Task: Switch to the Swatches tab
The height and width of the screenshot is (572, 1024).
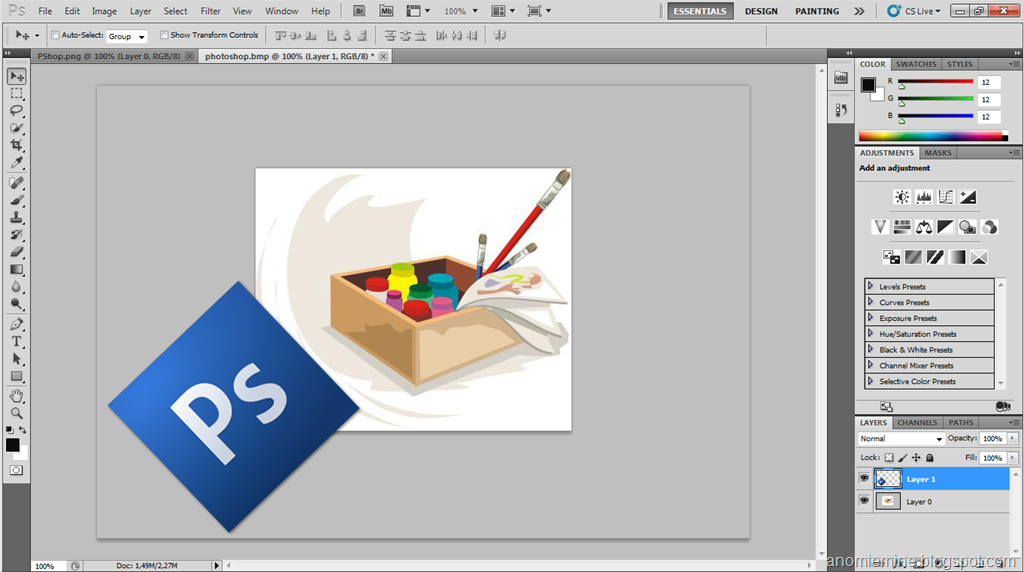Action: point(916,64)
